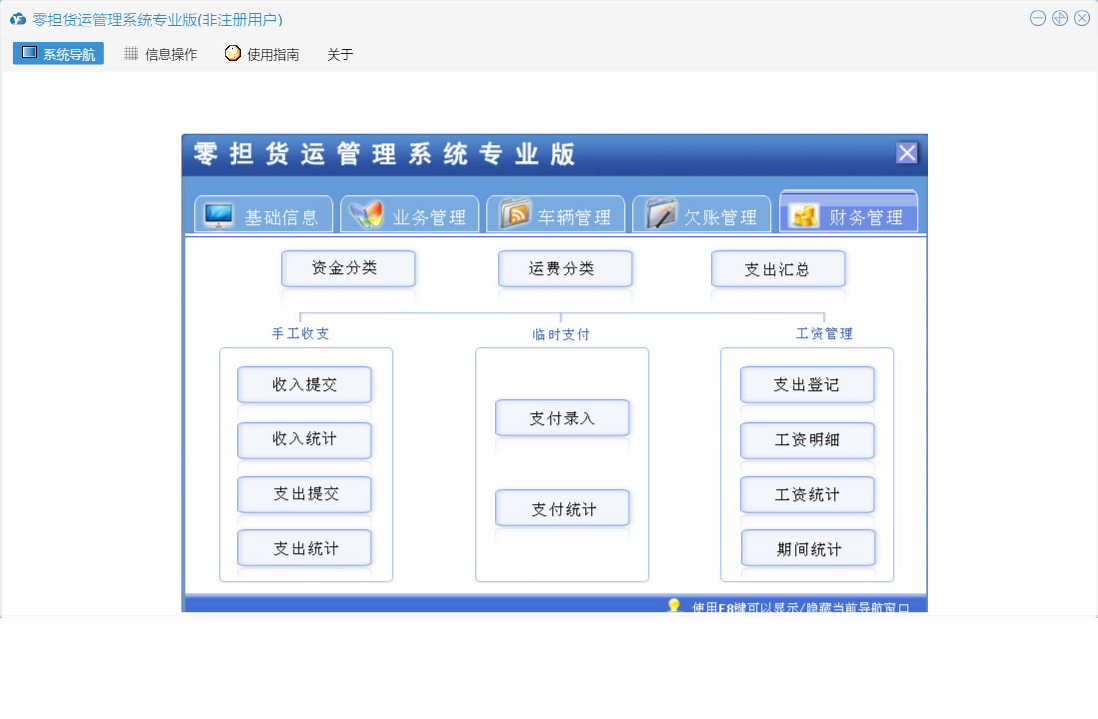The width and height of the screenshot is (1098, 719).
Task: Open the 信息操作 menu
Action: (x=160, y=54)
